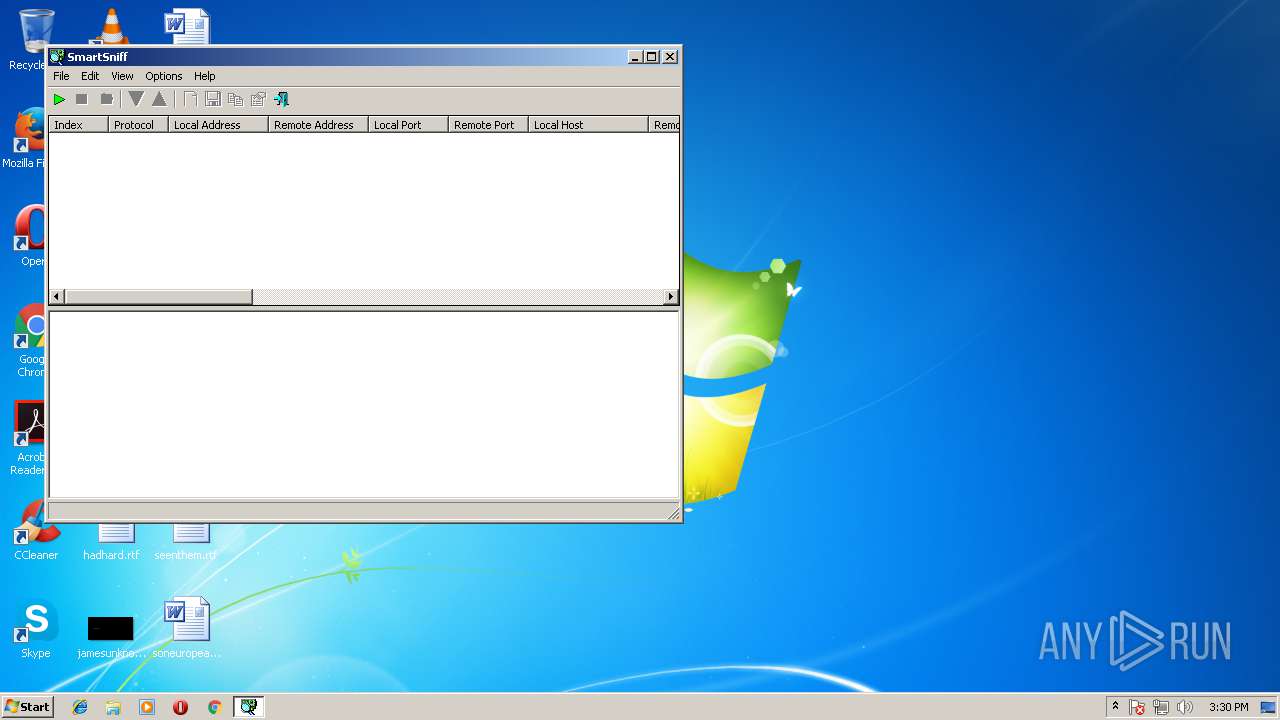Open Windows Explorer folder in taskbar
Screen dimensions: 1280x720
[x=113, y=707]
